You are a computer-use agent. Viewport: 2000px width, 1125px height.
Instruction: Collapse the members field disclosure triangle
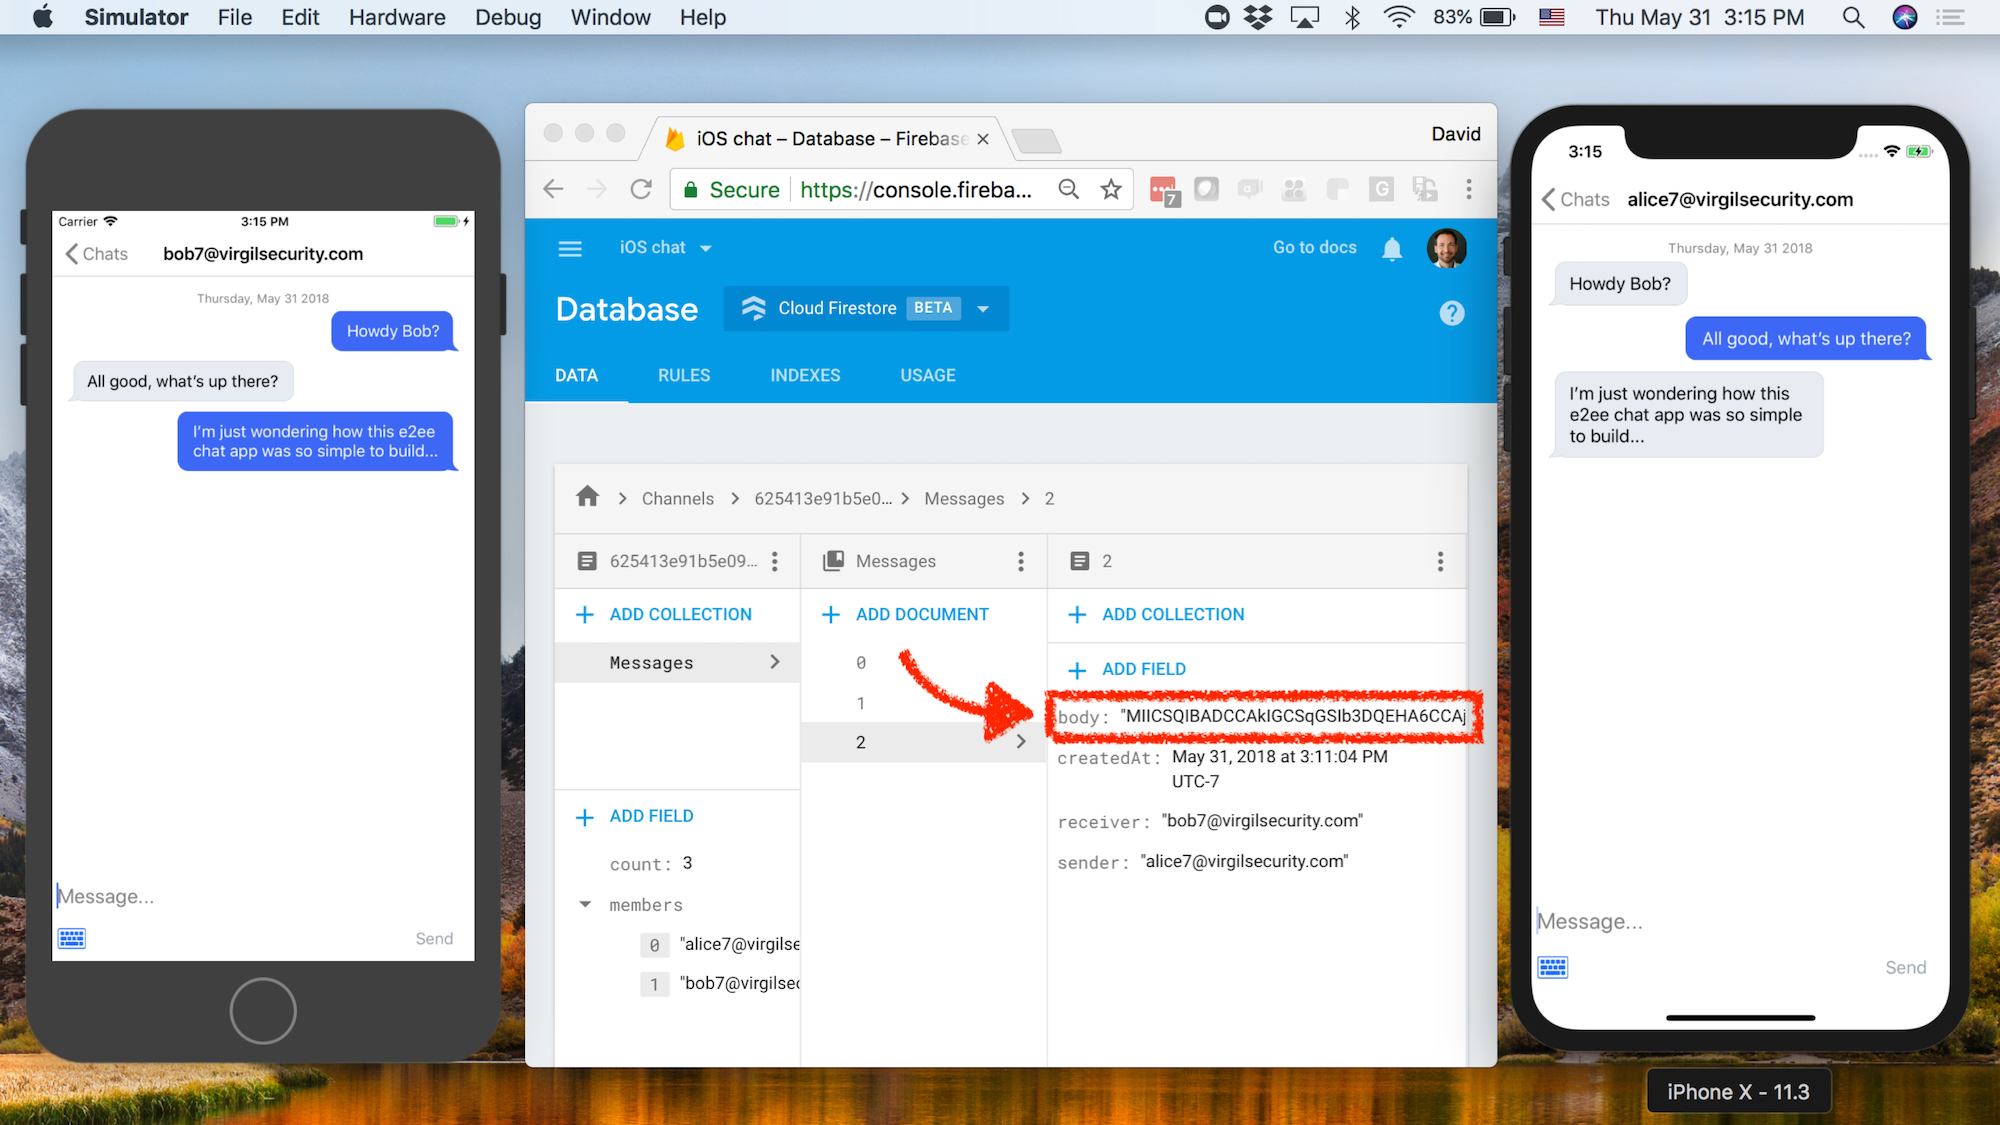(x=585, y=904)
